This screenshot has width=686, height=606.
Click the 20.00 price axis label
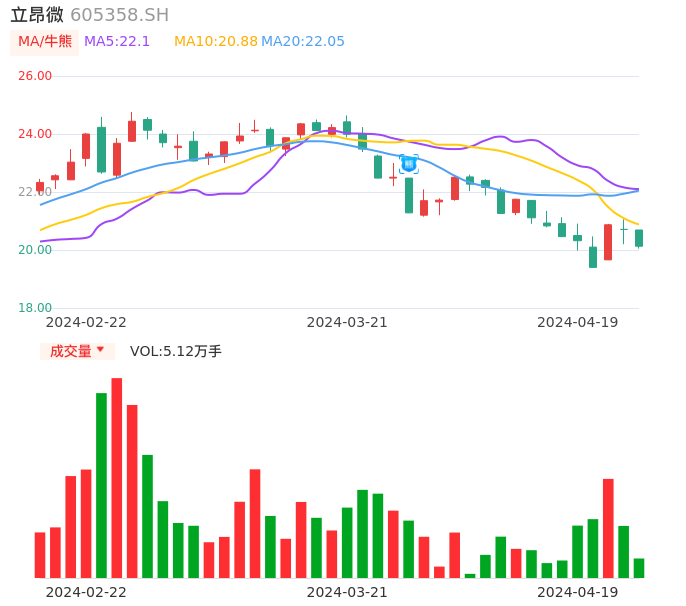(x=35, y=250)
